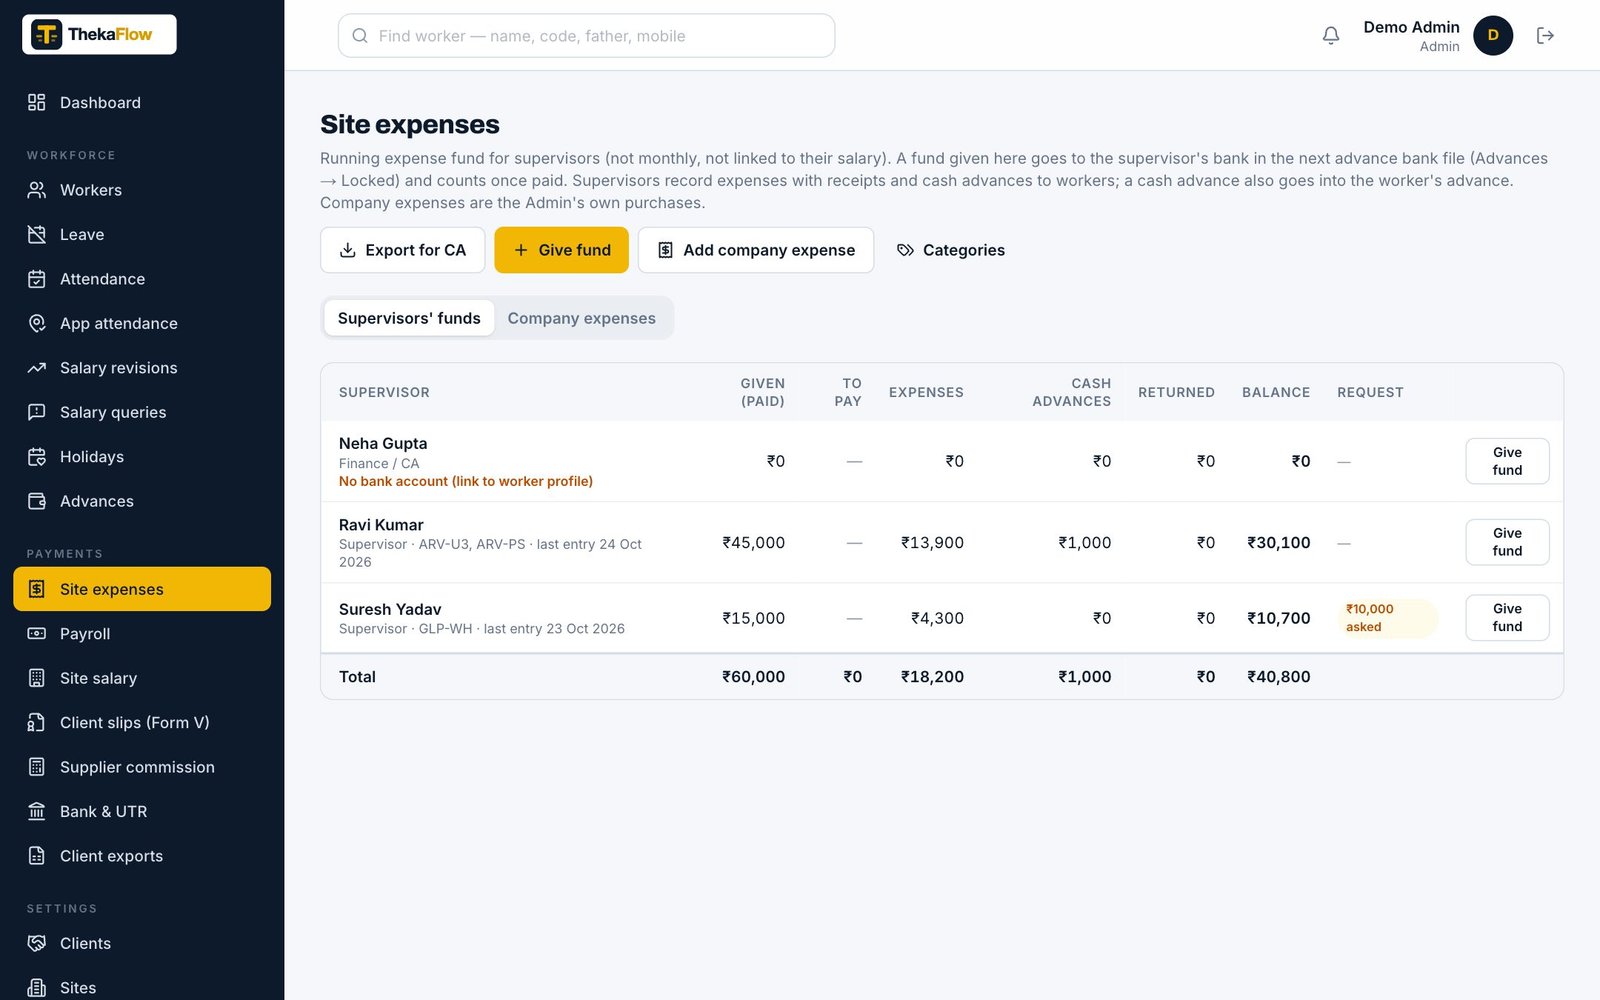Click Add company expense button
This screenshot has height=1000, width=1600.
(756, 250)
